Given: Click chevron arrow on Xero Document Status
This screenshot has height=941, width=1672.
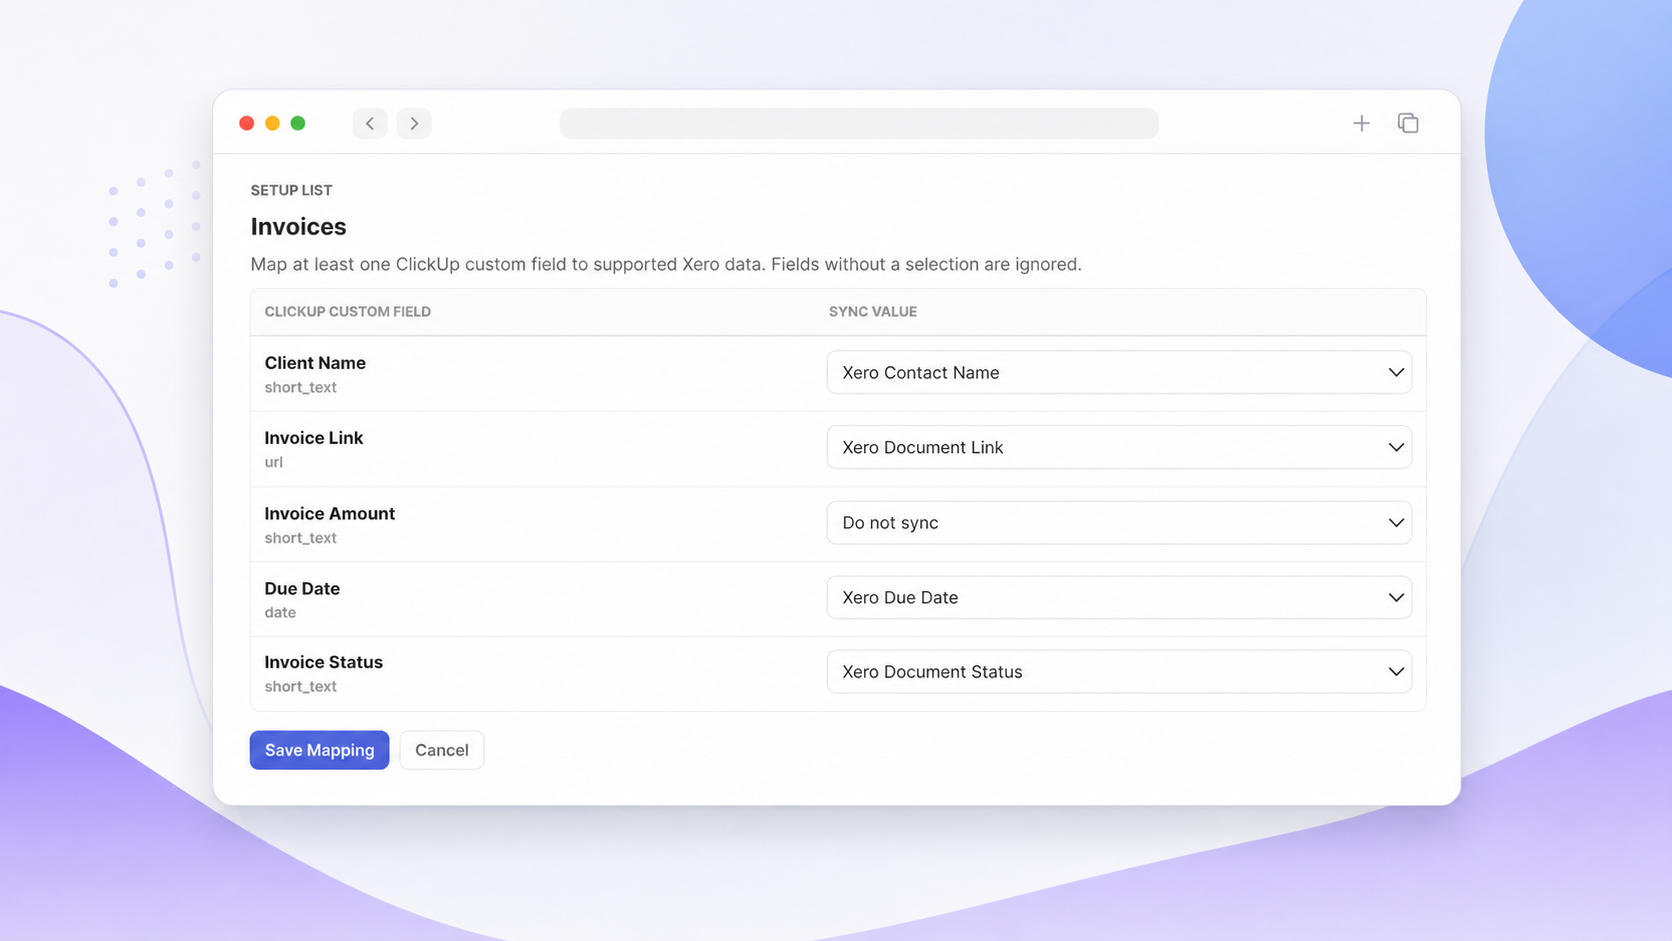Looking at the screenshot, I should pos(1396,672).
